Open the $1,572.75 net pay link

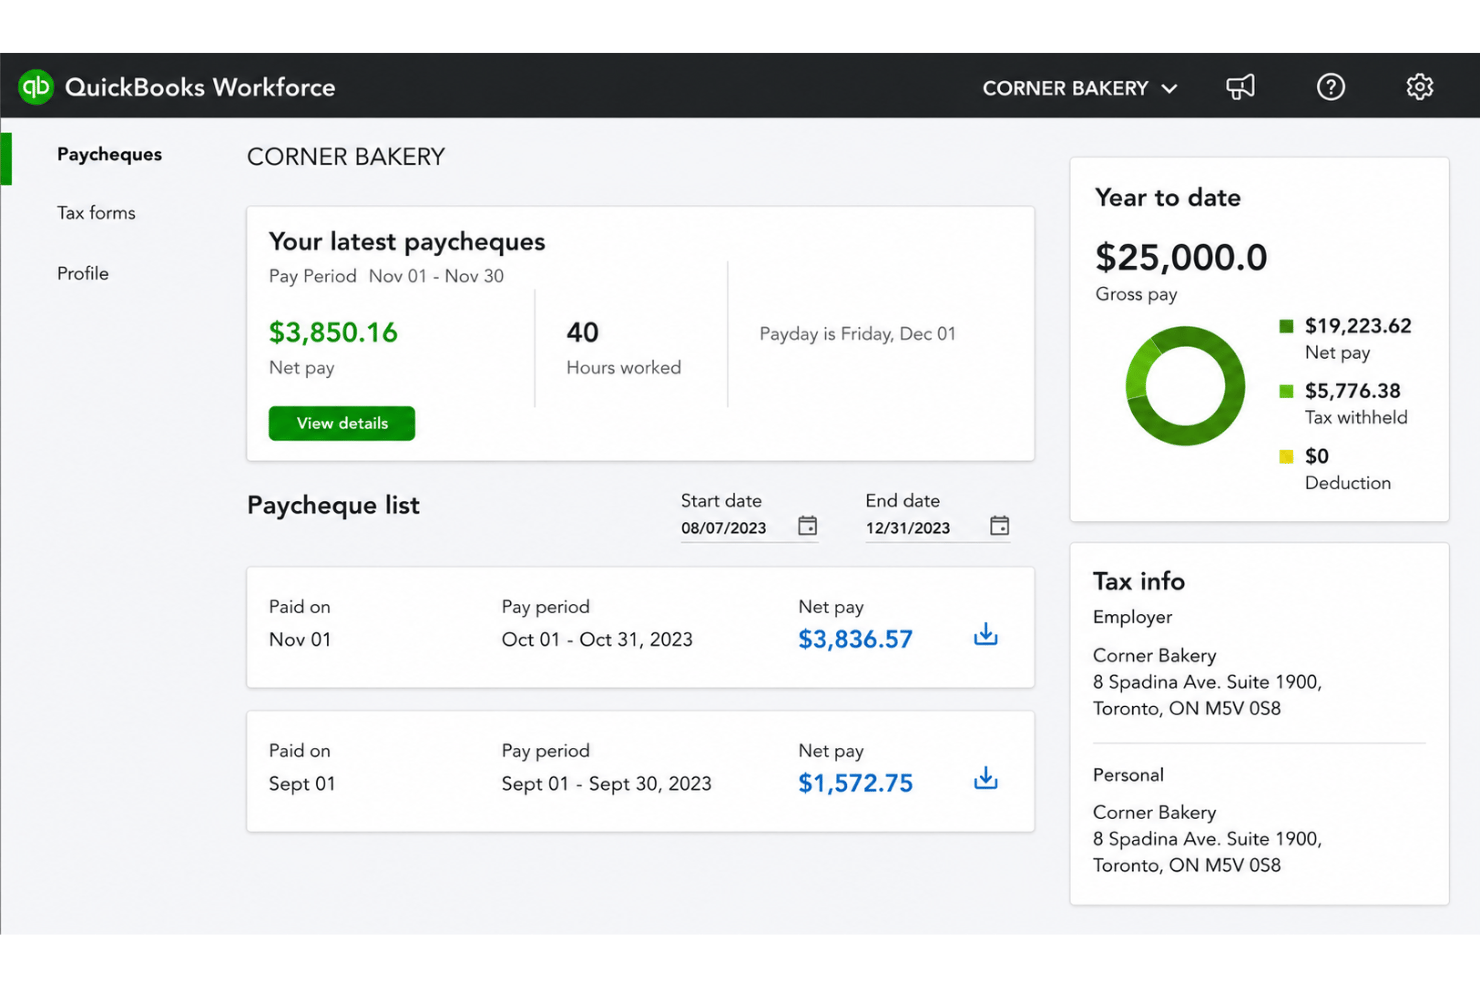pos(855,783)
